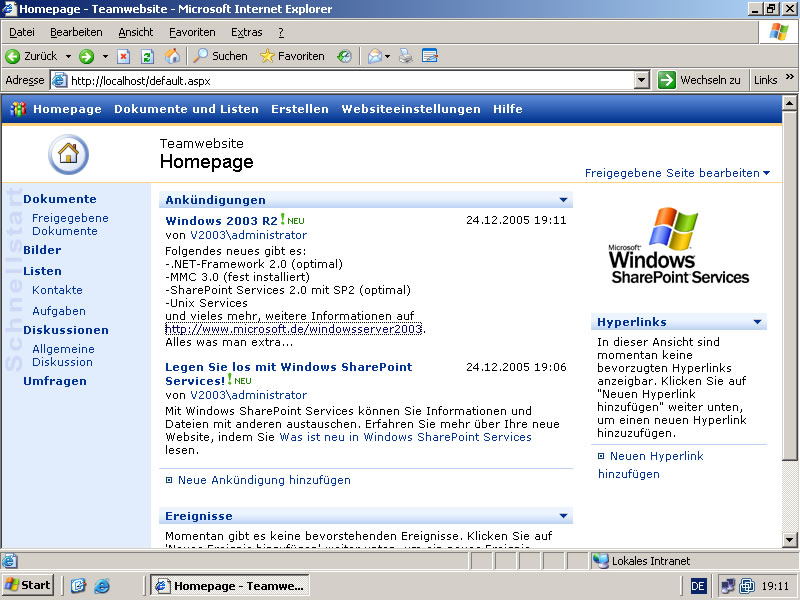
Task: Click the browser Home toolbar icon
Action: click(x=172, y=56)
